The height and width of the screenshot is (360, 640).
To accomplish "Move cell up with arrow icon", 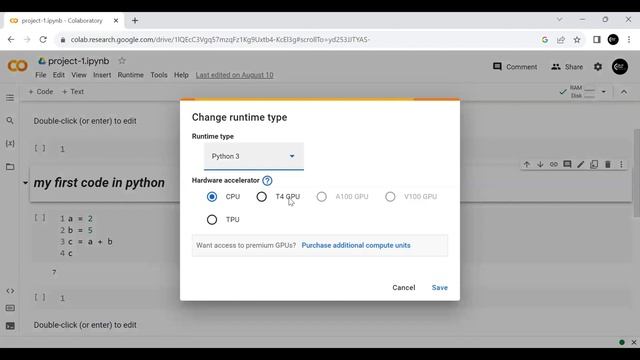I will coord(527,164).
